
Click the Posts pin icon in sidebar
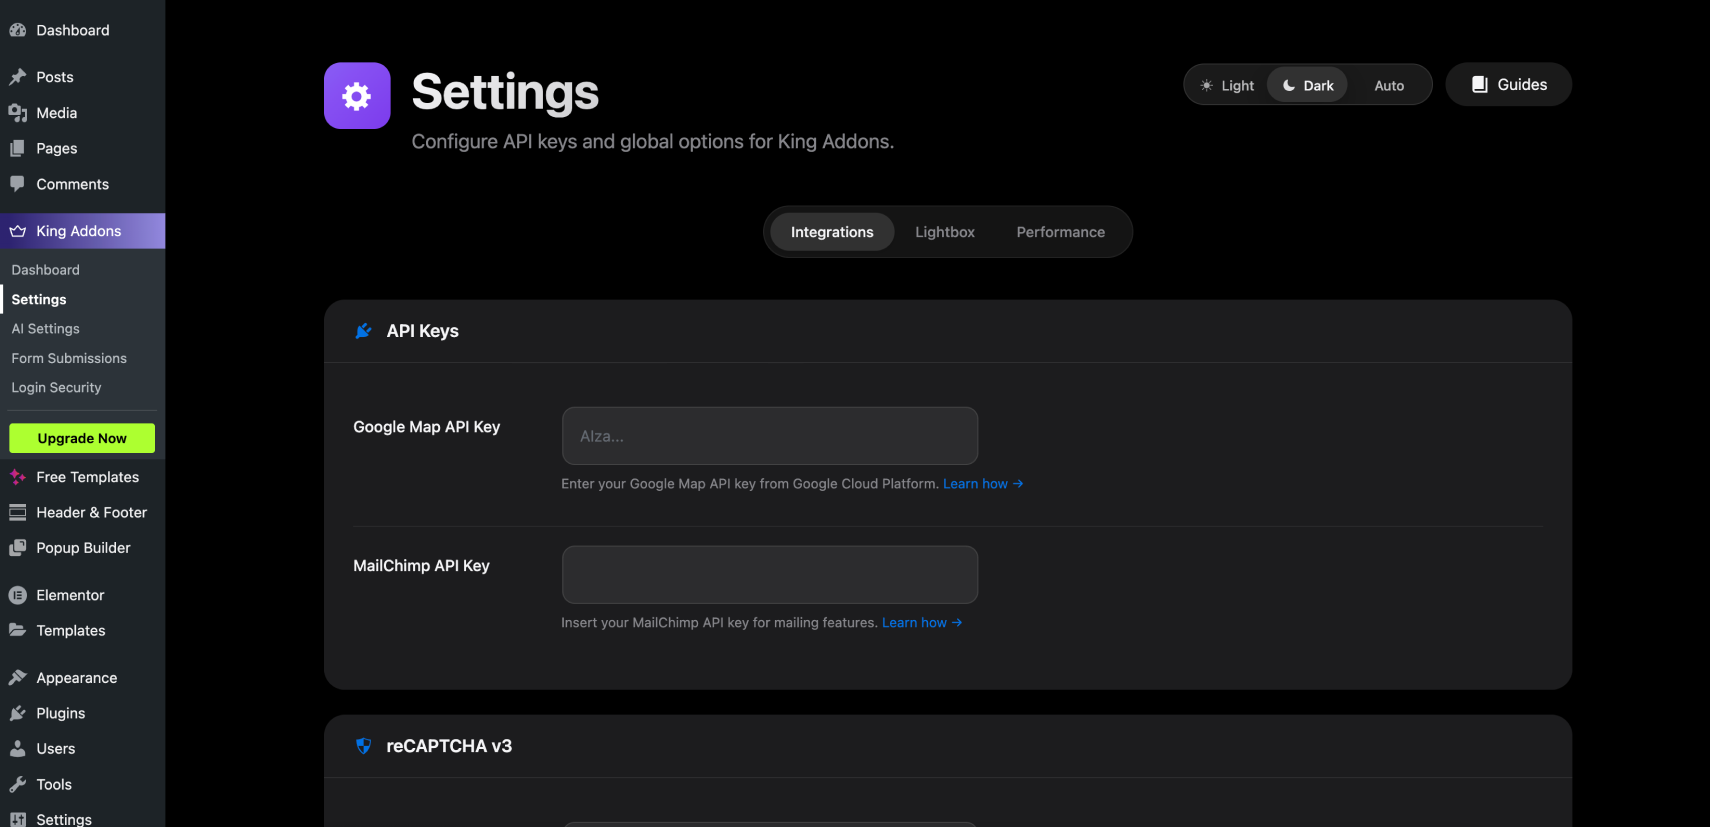(x=17, y=77)
